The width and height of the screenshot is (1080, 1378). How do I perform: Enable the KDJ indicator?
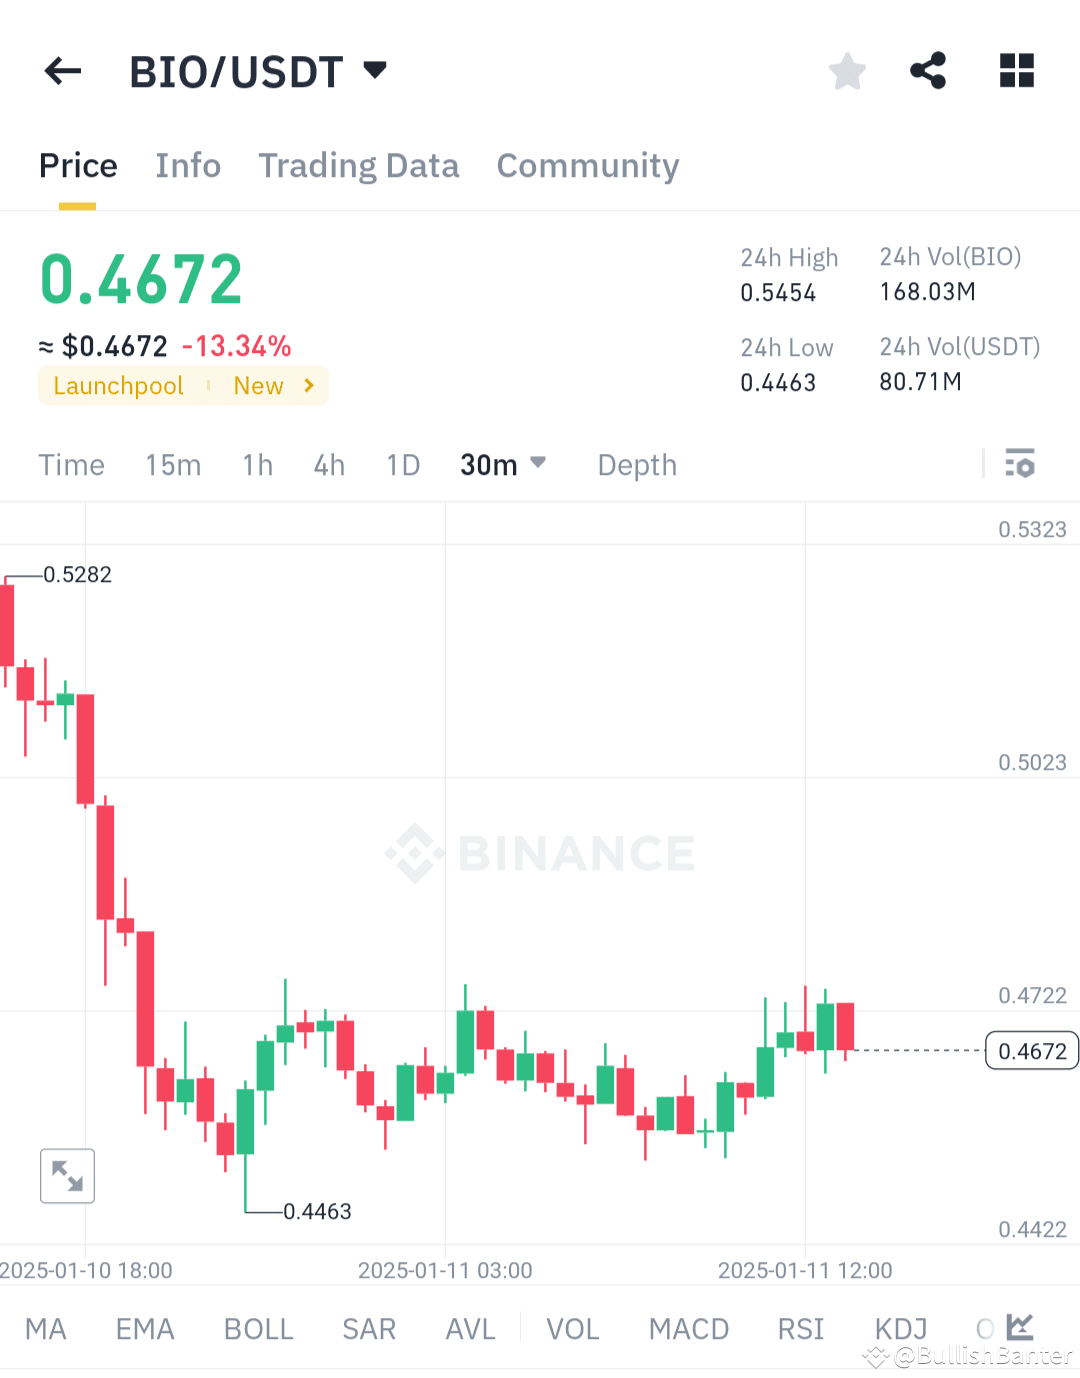tap(899, 1328)
